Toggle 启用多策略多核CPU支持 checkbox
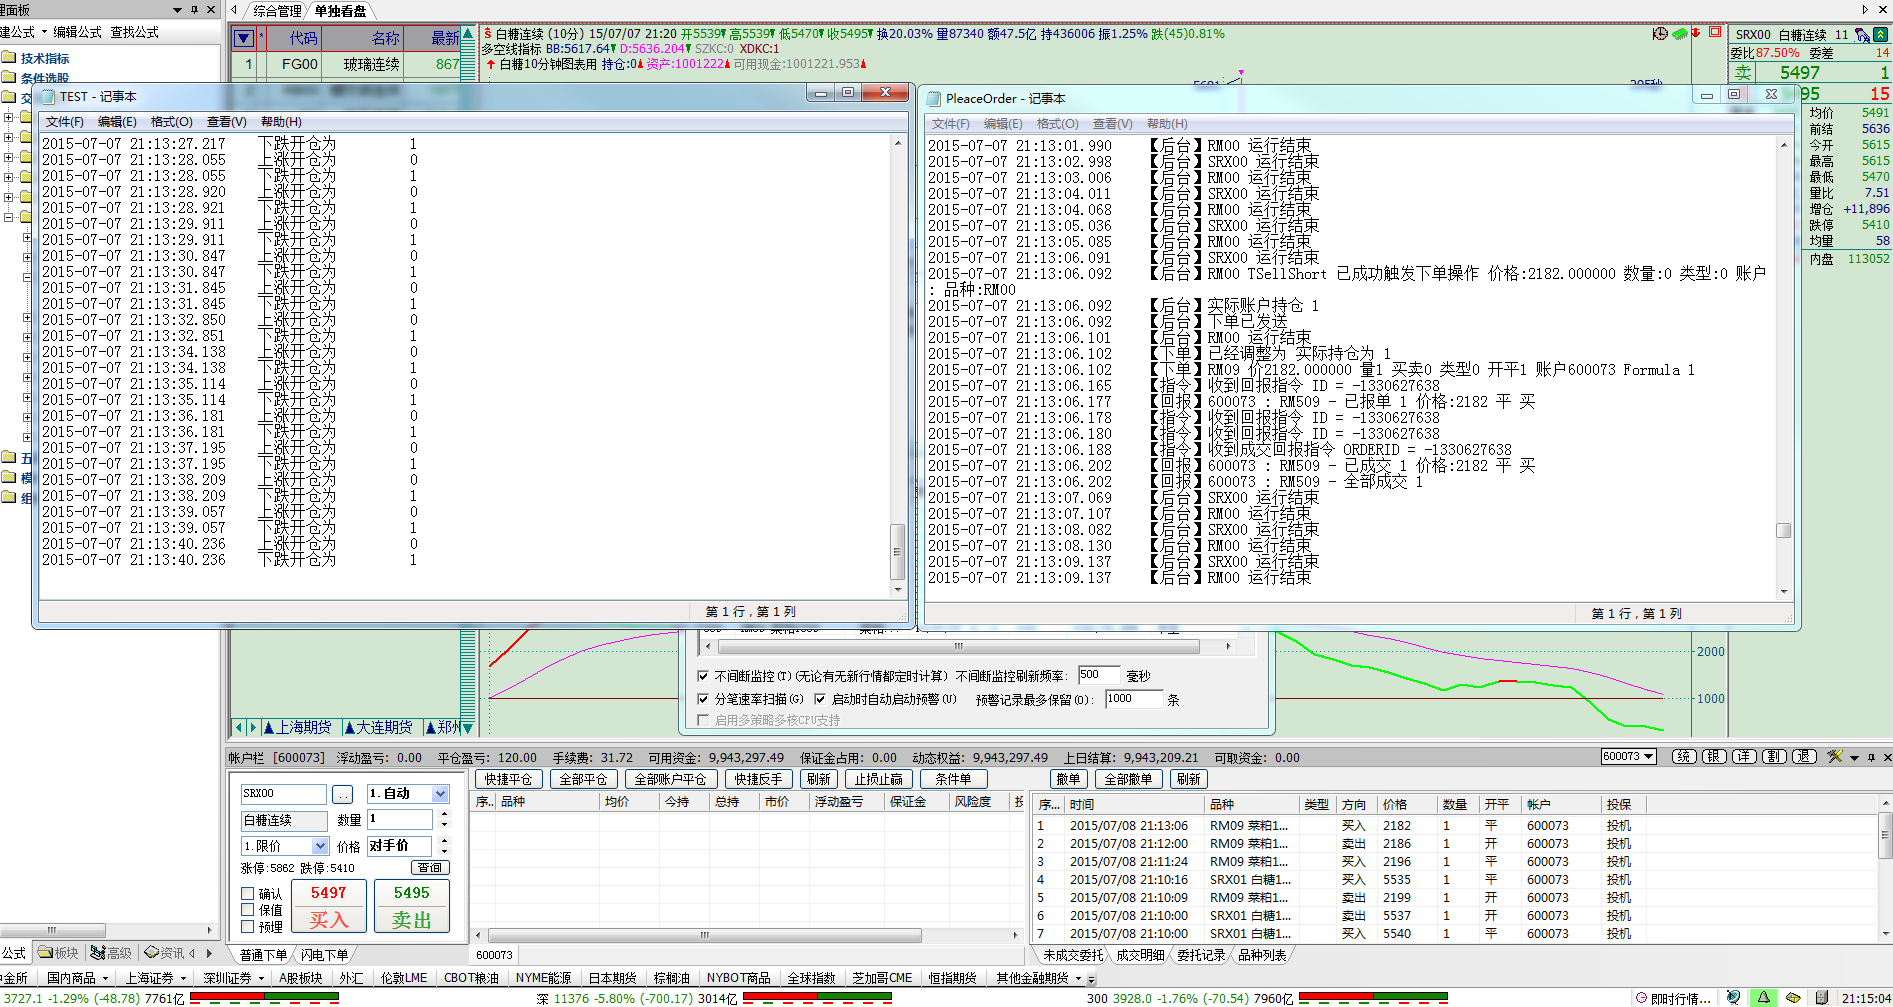 (x=703, y=720)
